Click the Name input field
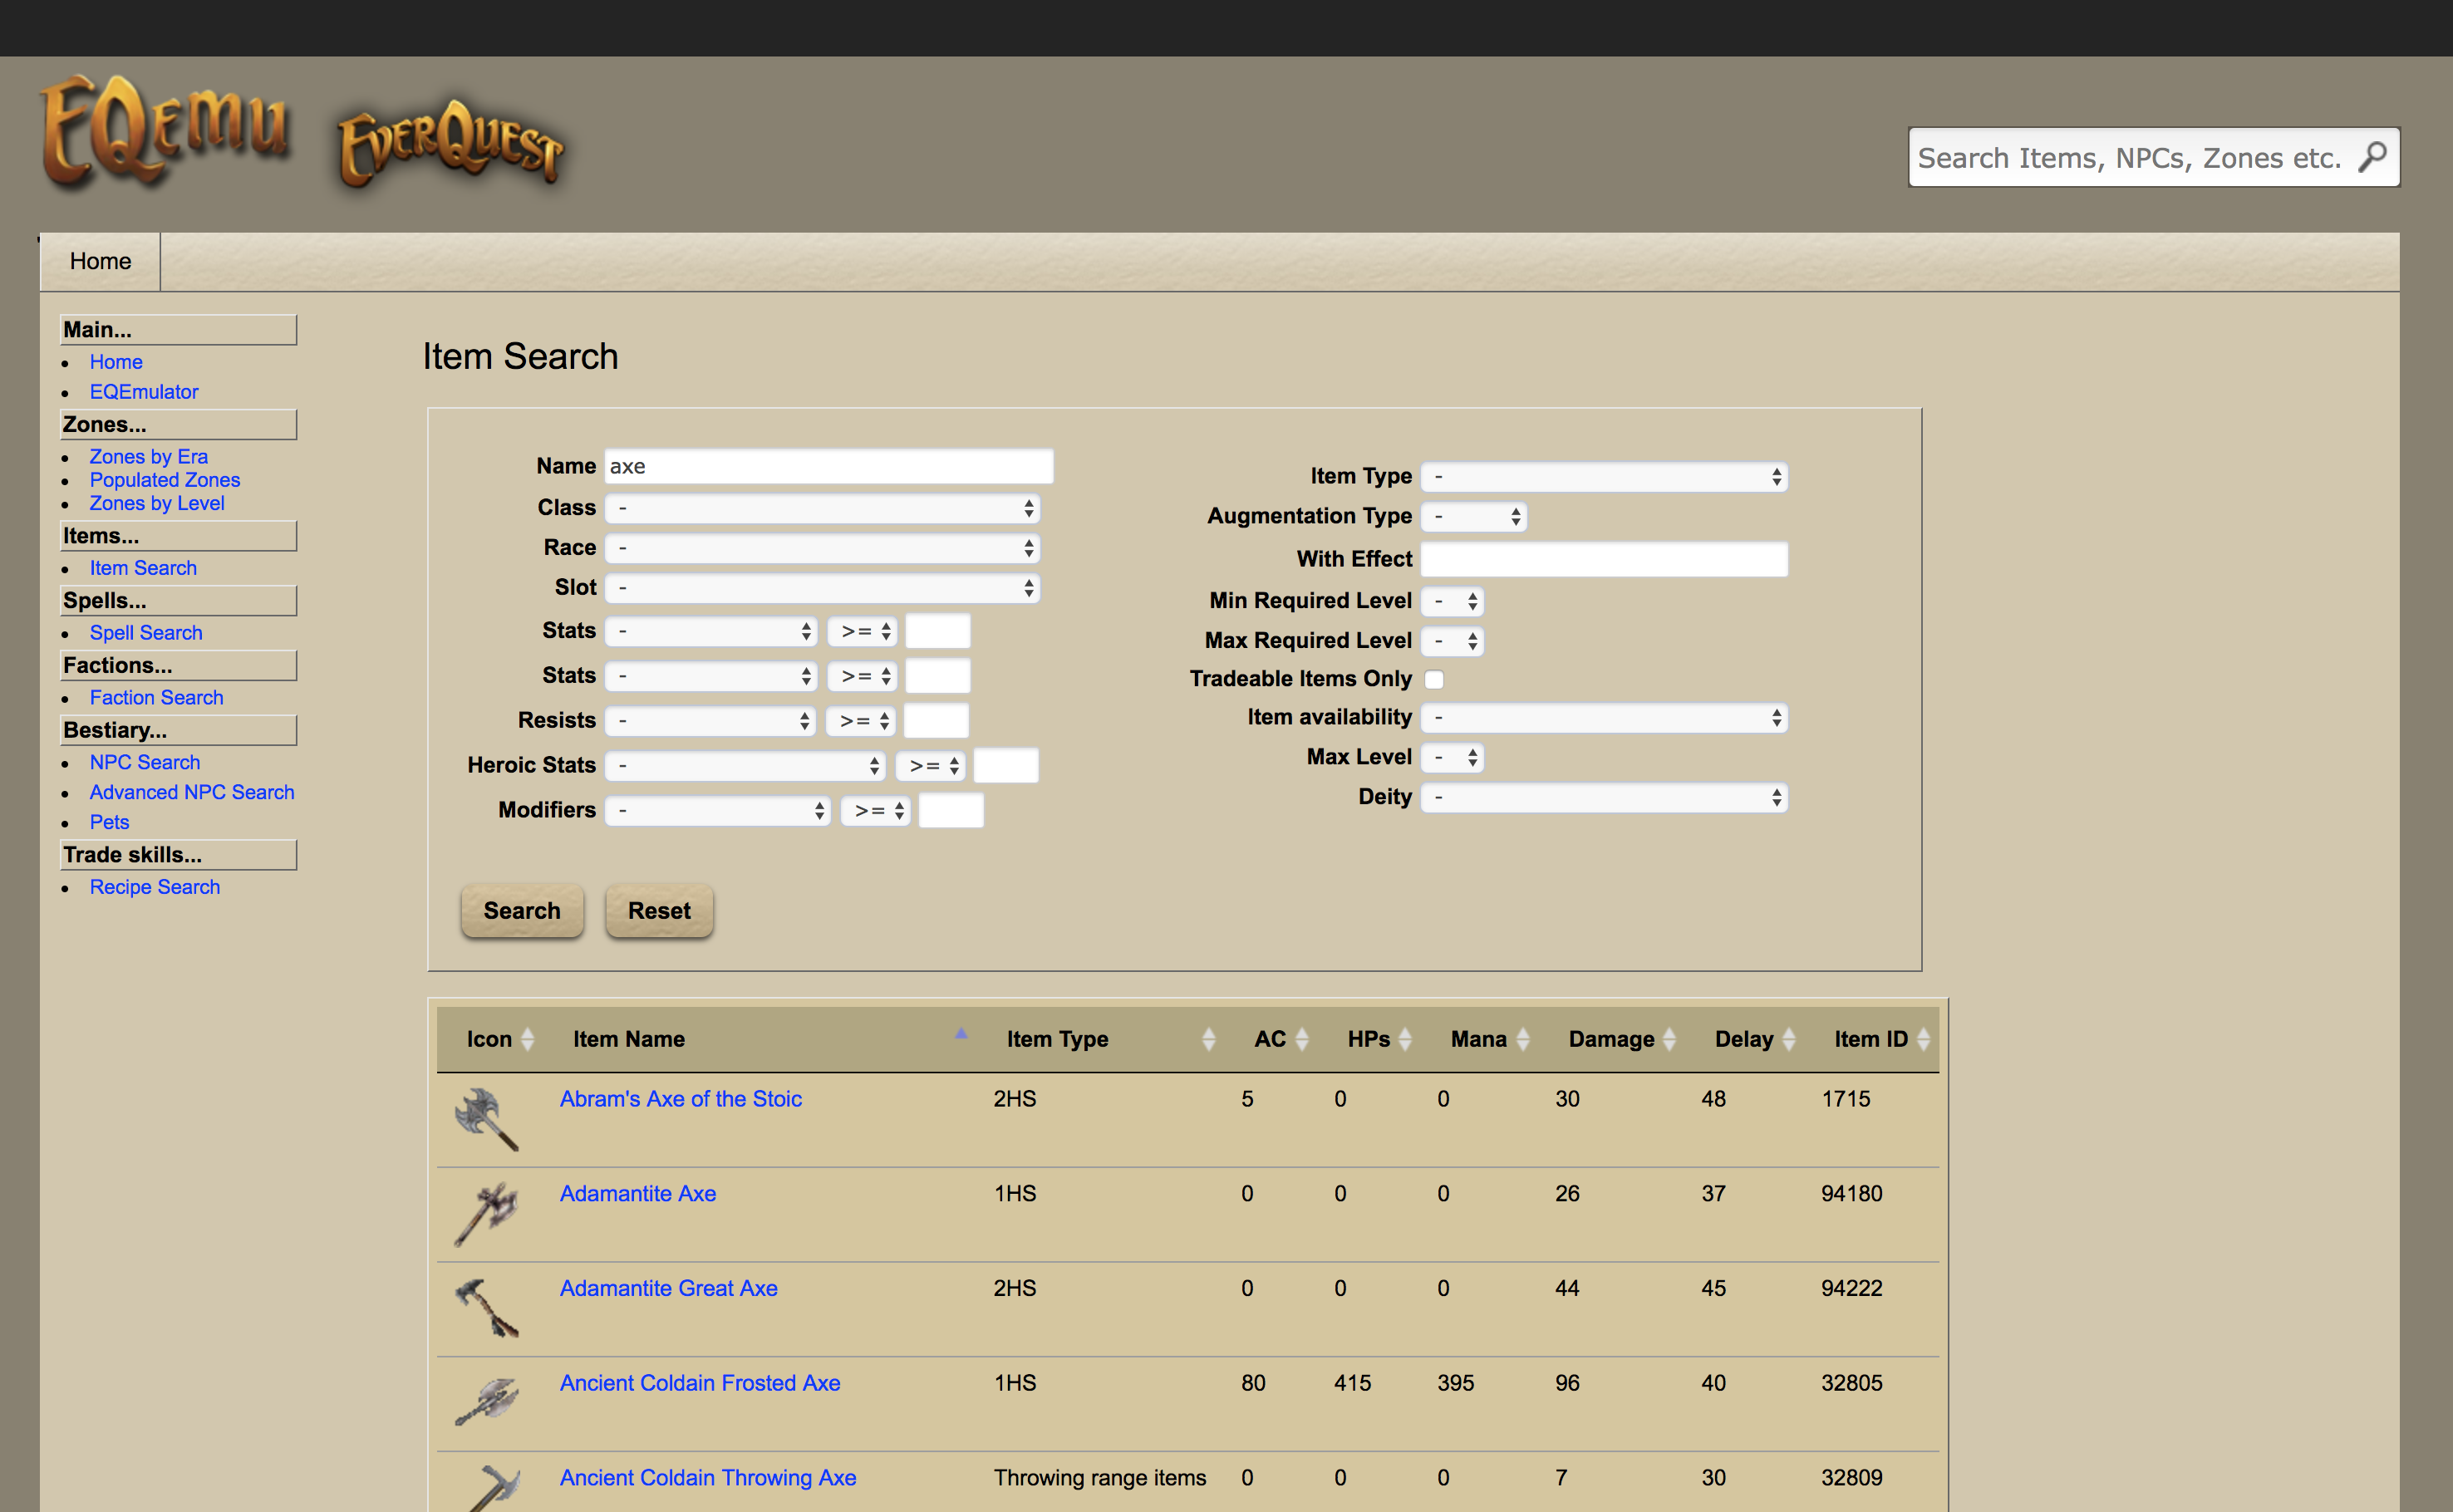The height and width of the screenshot is (1512, 2453). (828, 466)
